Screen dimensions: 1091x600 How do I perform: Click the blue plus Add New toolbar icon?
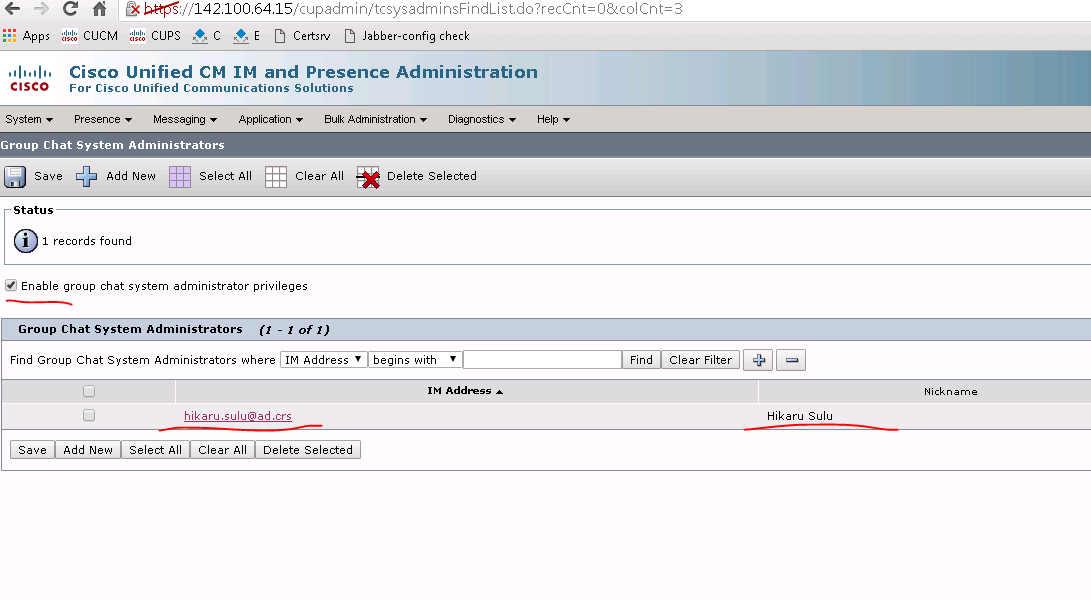pyautogui.click(x=86, y=177)
